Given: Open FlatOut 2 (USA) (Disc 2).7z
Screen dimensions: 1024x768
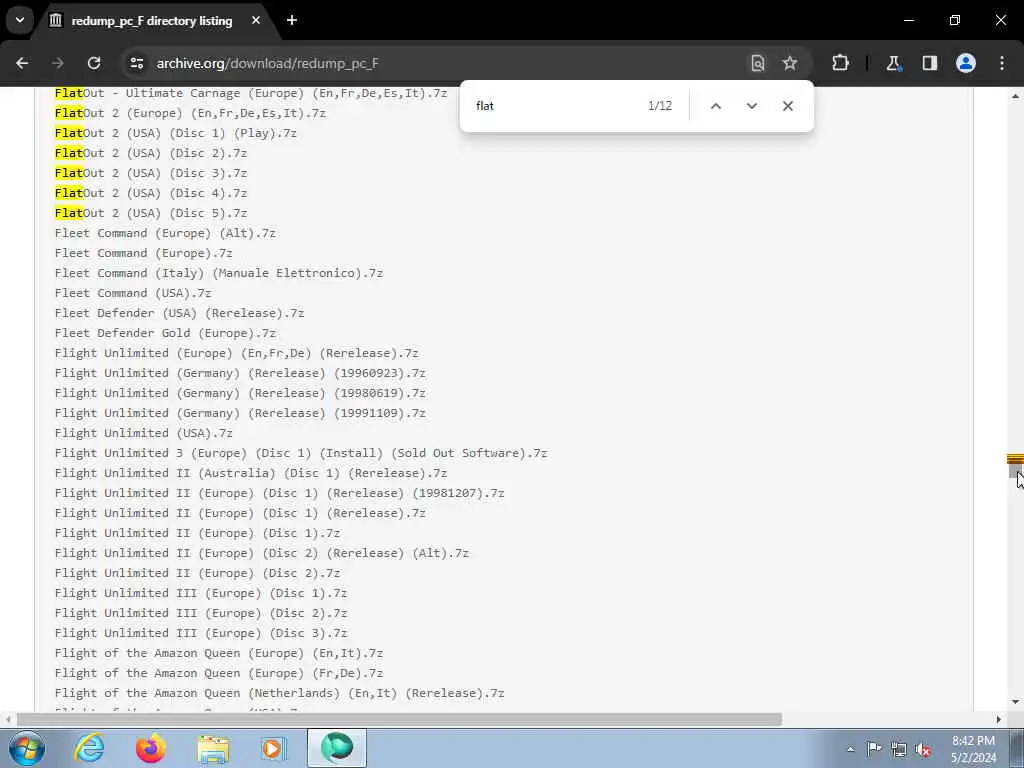Looking at the screenshot, I should 151,153.
